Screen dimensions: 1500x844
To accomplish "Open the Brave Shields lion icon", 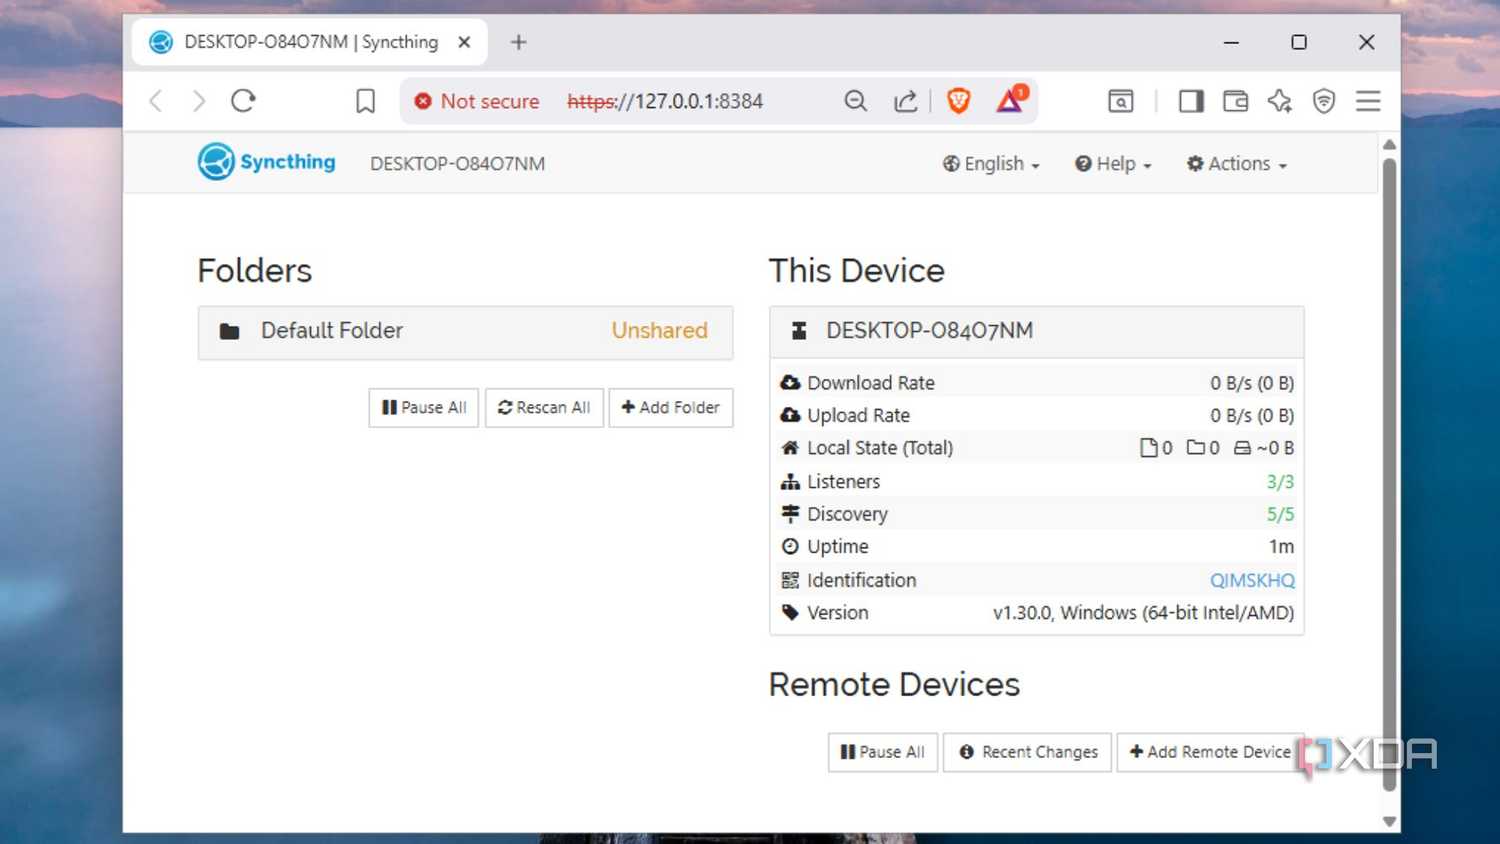I will point(958,101).
